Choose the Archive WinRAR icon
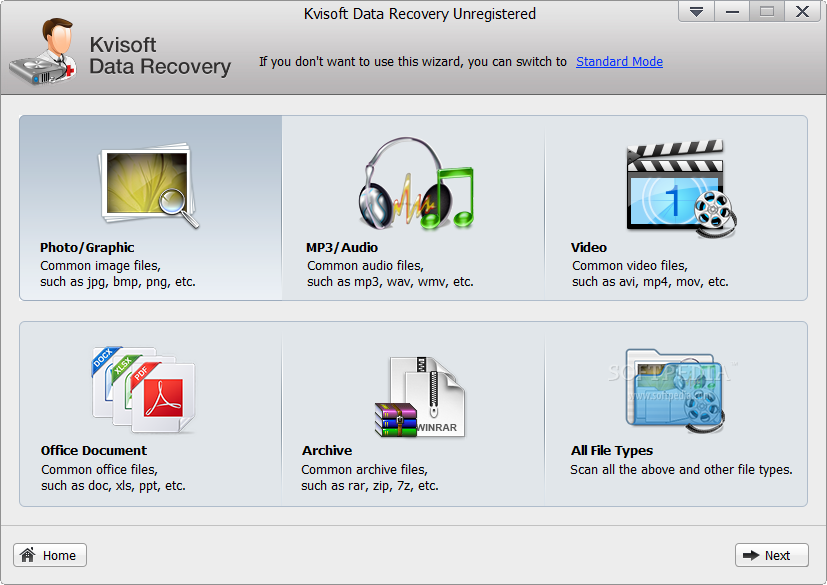Screen dimensions: 827x585 (x=420, y=397)
